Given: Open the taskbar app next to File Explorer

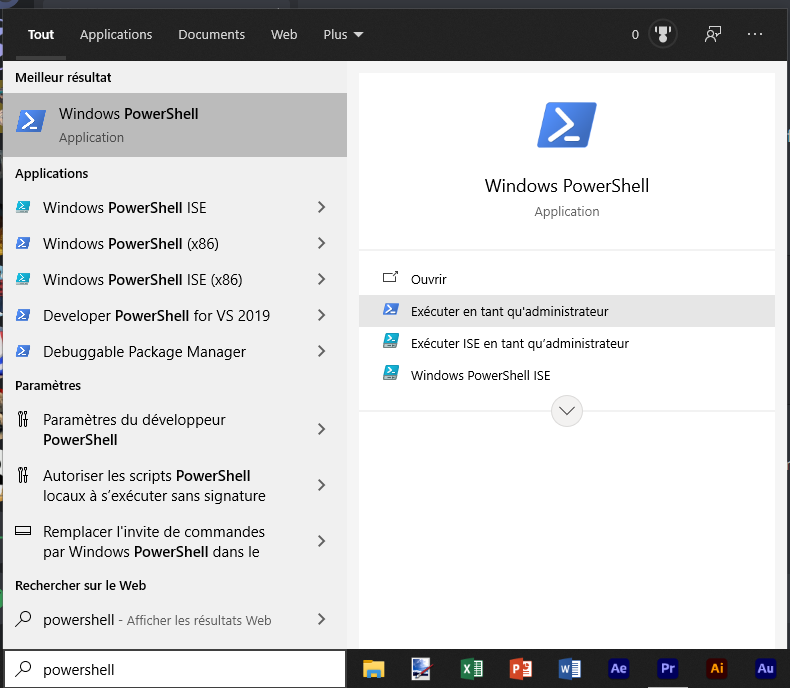Looking at the screenshot, I should coord(421,669).
